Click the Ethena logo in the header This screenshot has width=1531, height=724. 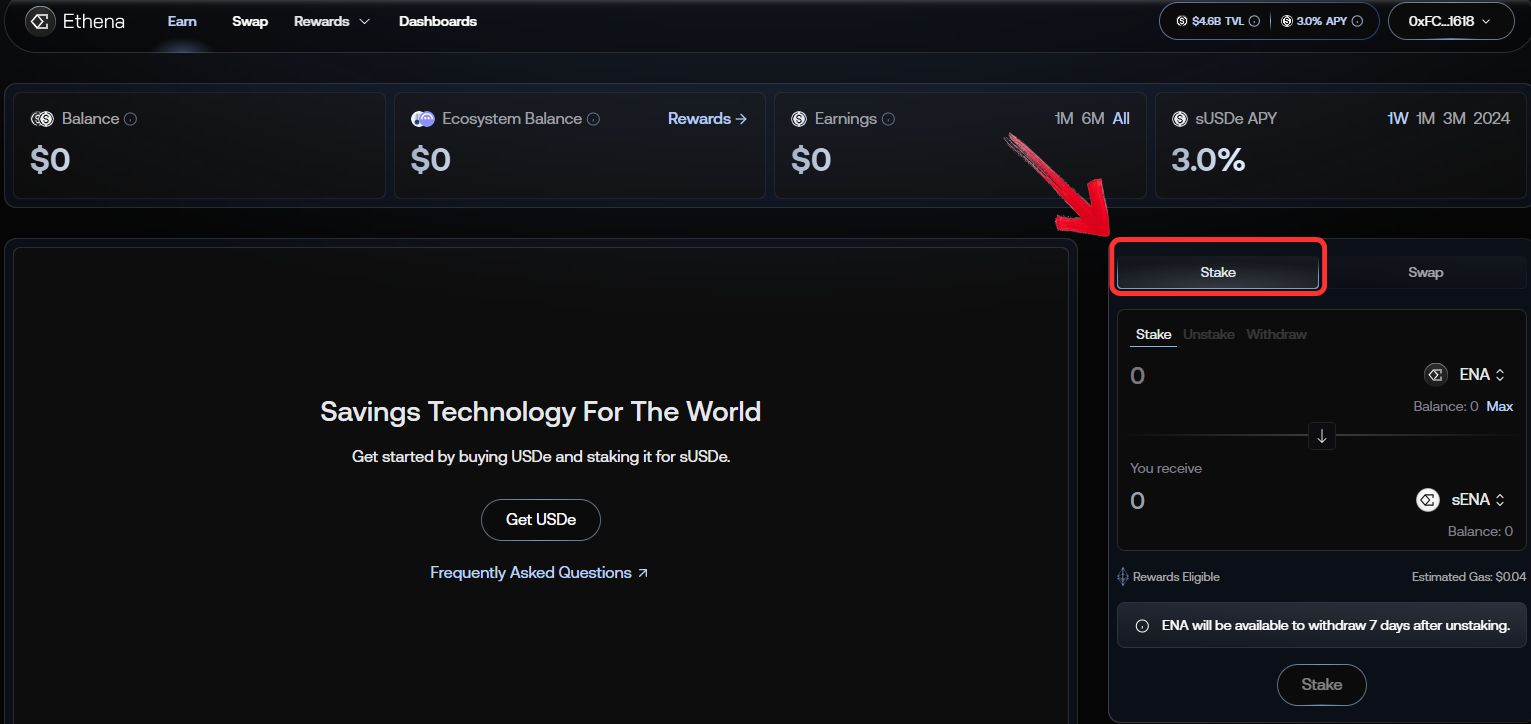(x=76, y=21)
